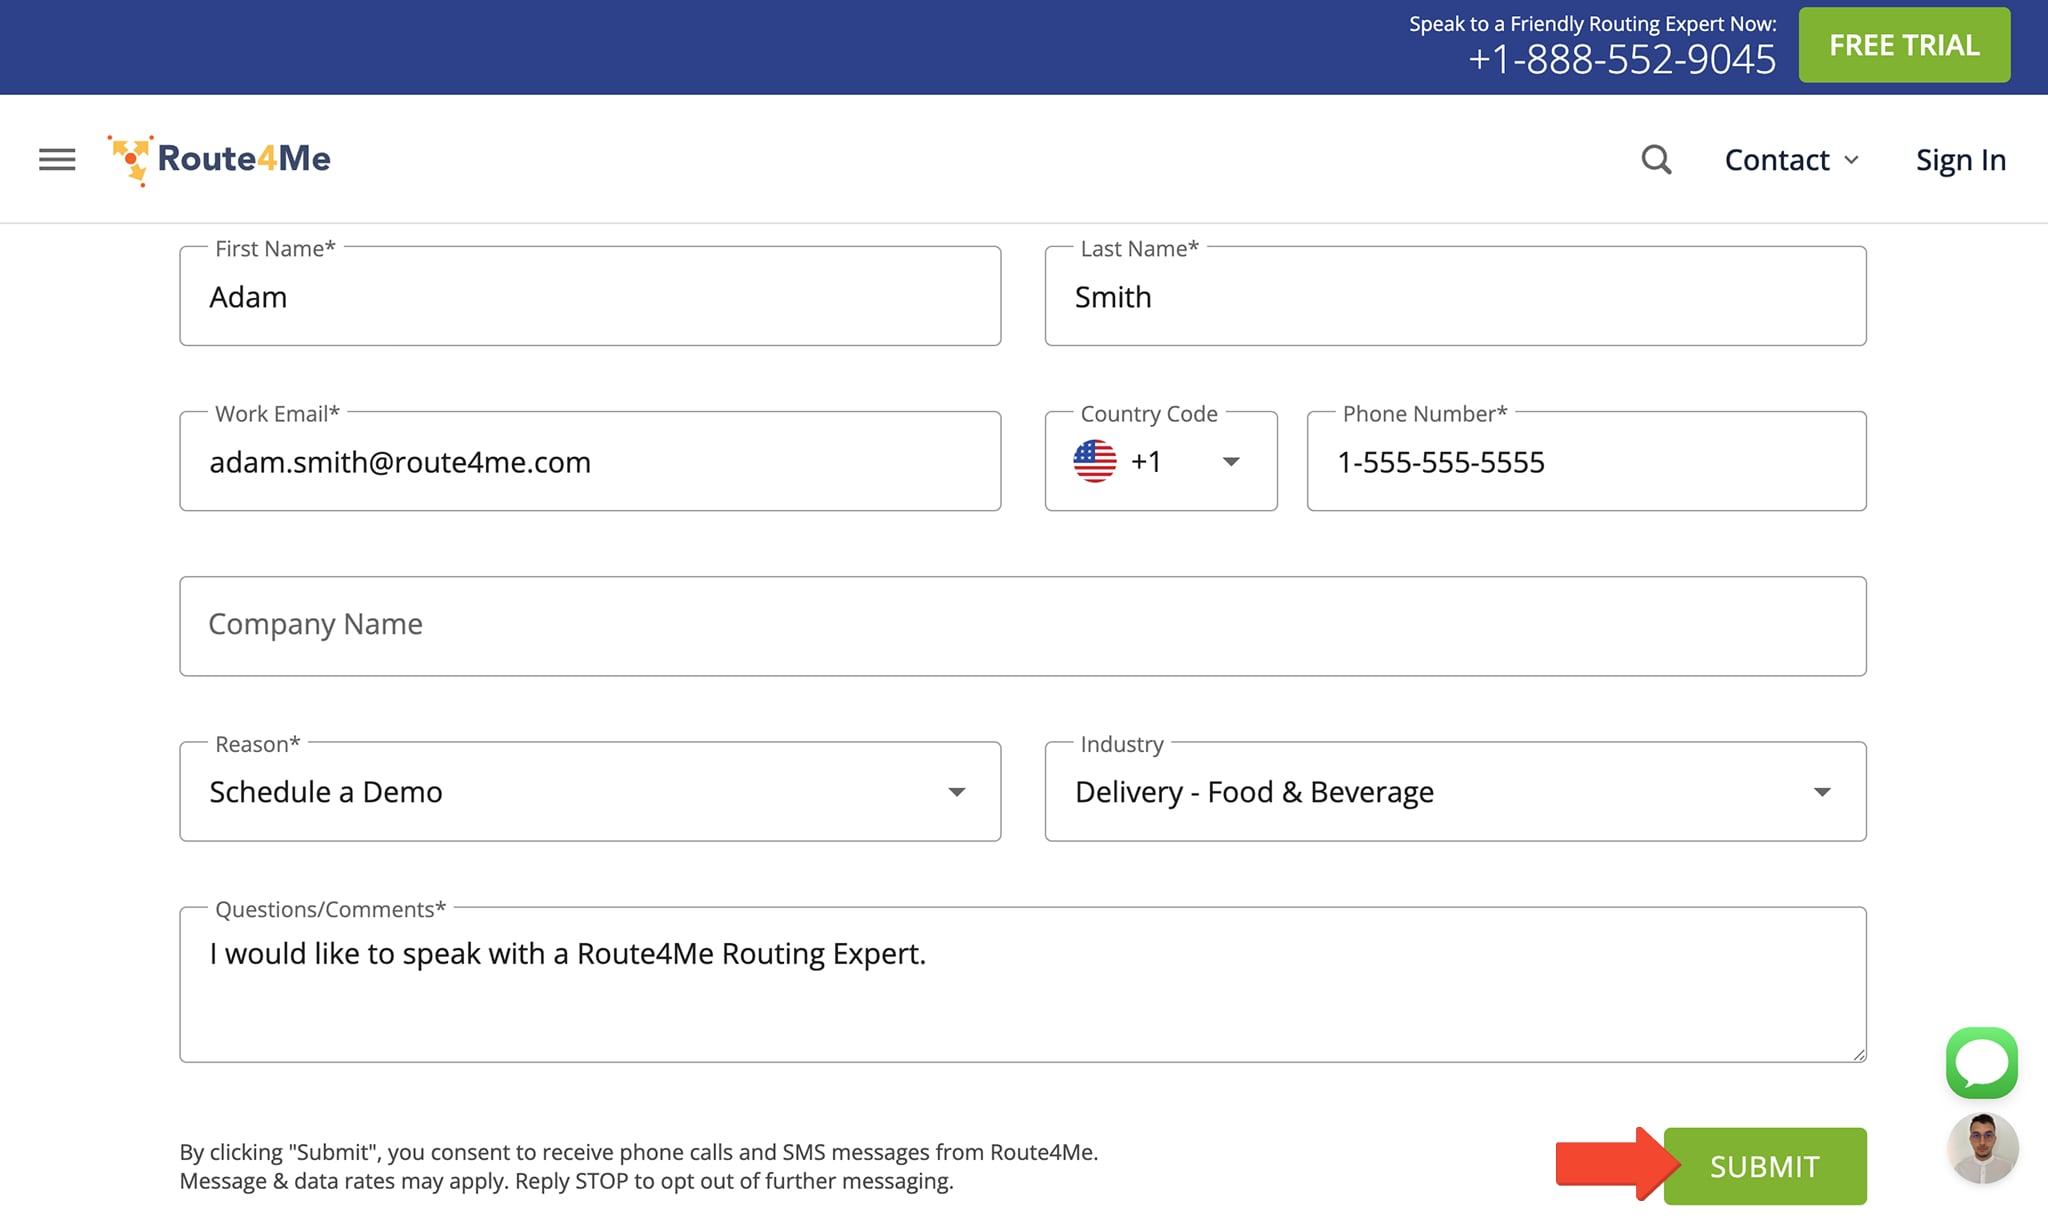
Task: Click the Route4Me logo
Action: tap(219, 160)
